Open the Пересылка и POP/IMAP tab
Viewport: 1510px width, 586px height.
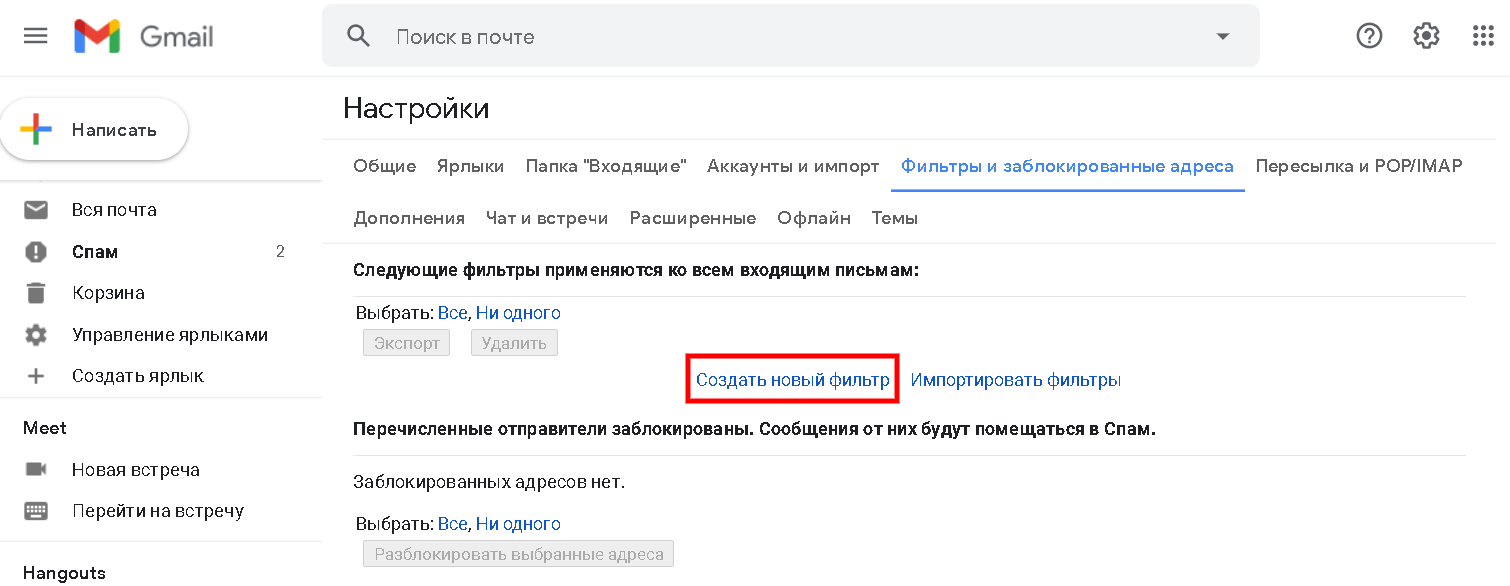point(1358,166)
